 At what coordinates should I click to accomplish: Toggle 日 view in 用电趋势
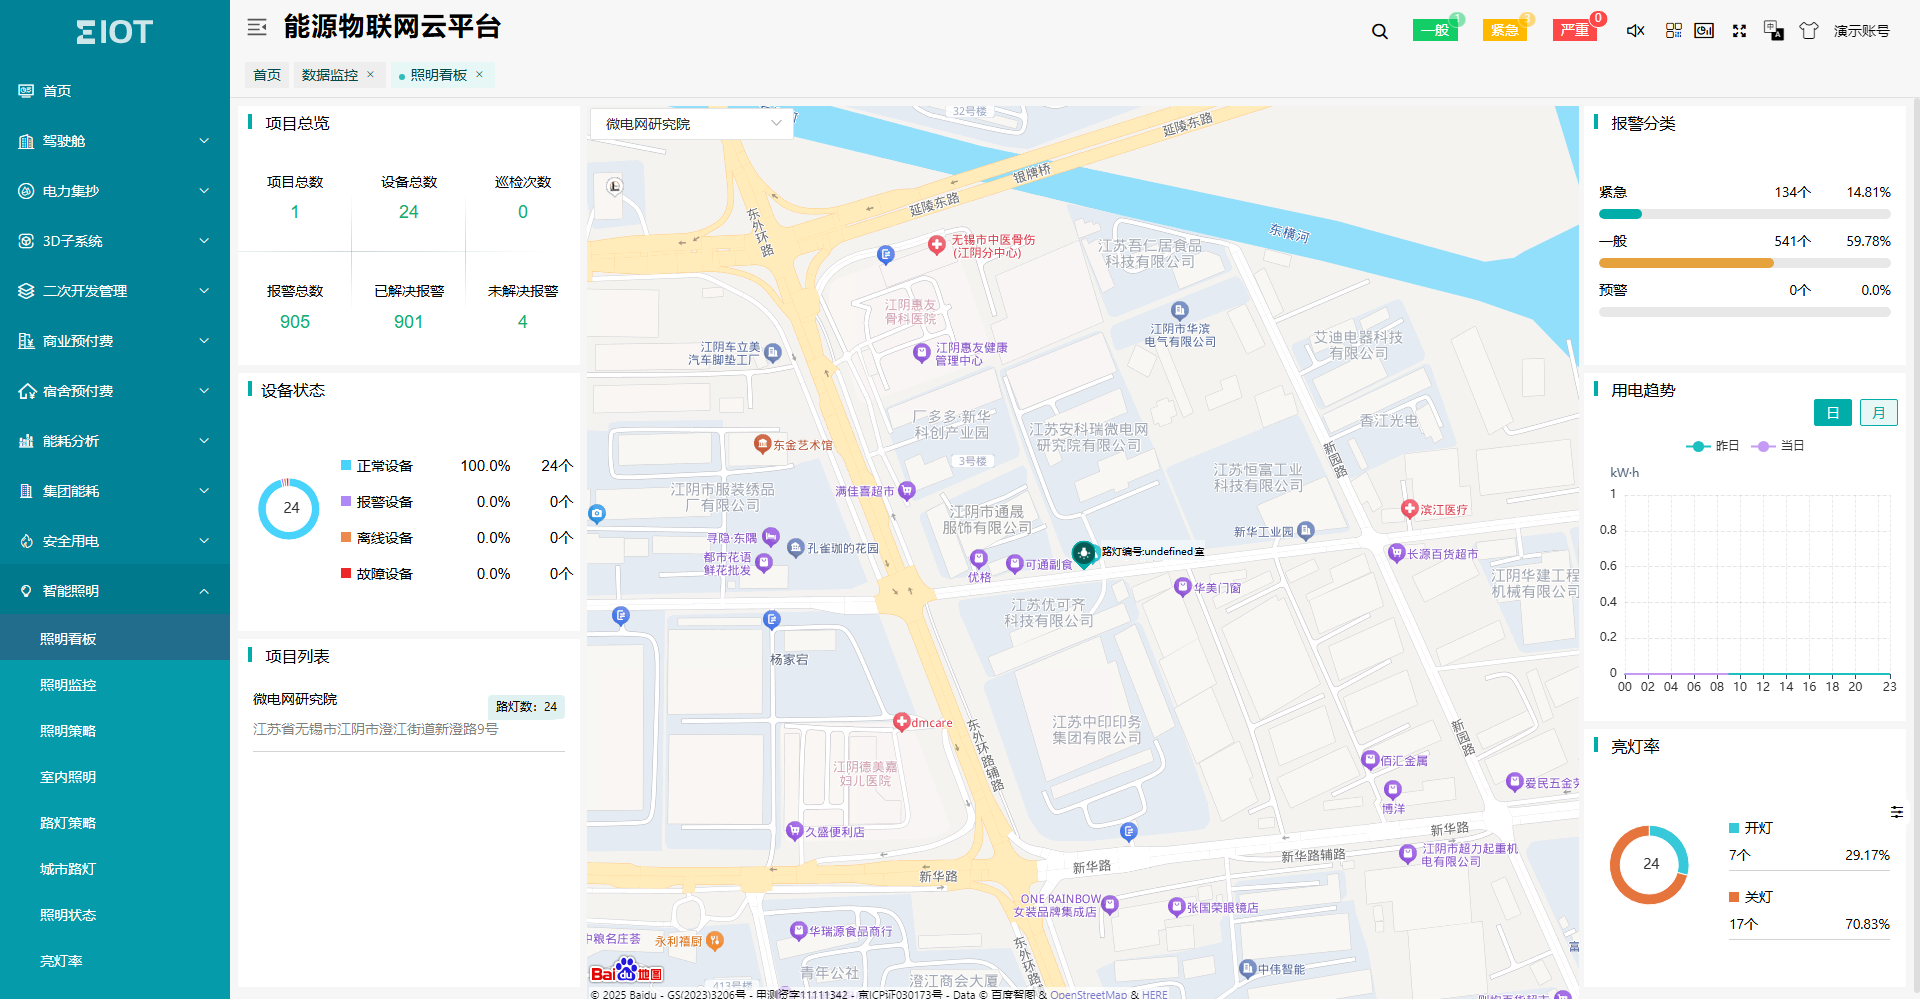click(x=1833, y=413)
